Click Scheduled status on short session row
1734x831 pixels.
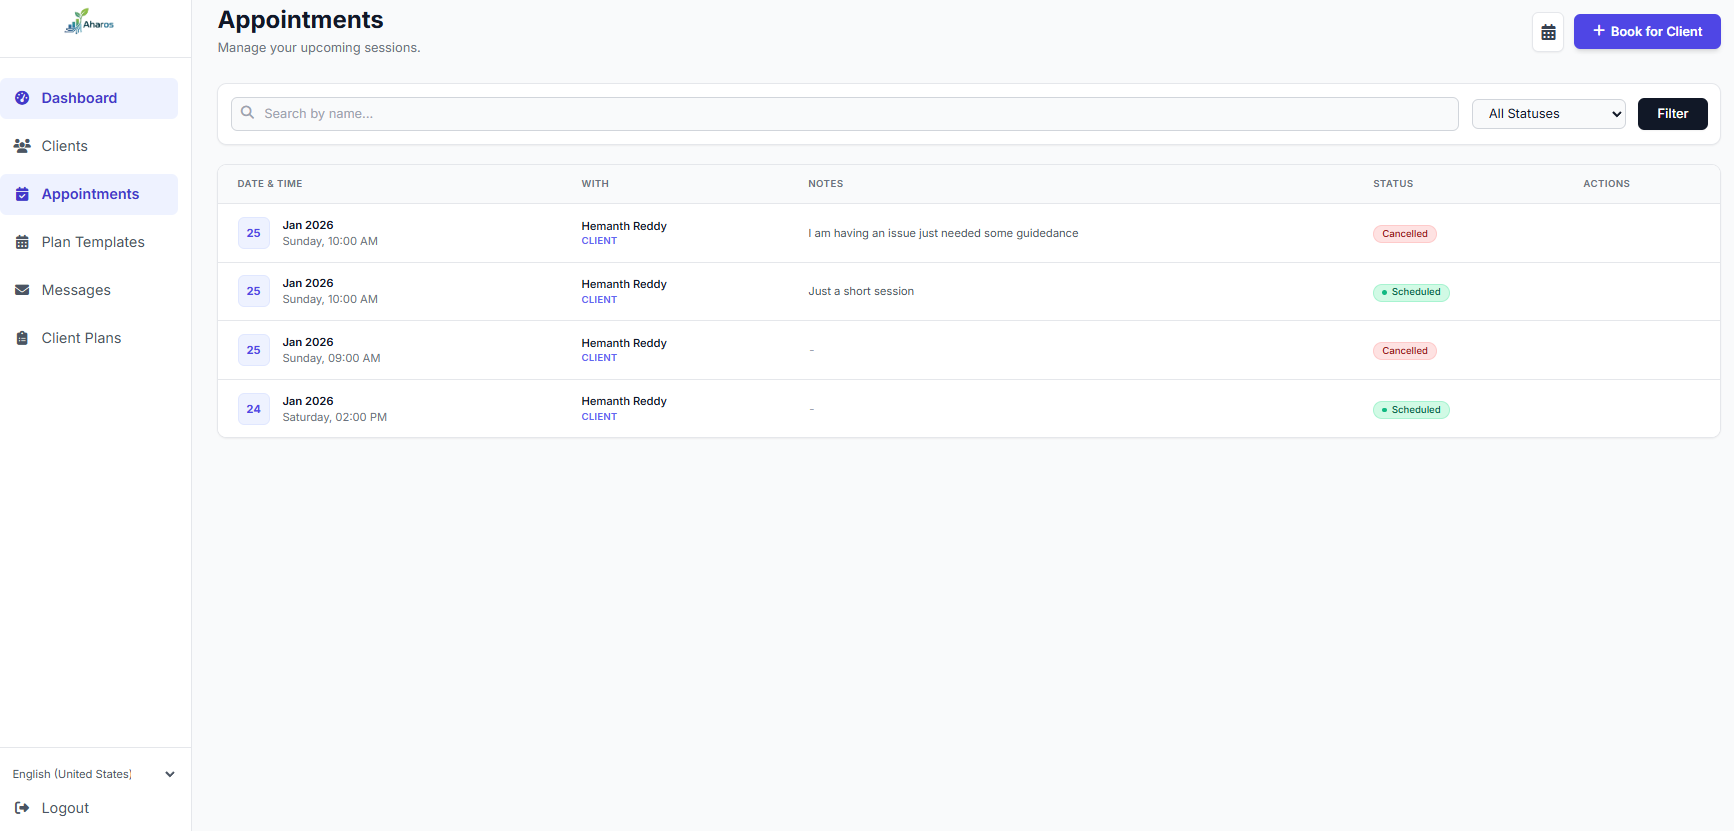[1410, 292]
